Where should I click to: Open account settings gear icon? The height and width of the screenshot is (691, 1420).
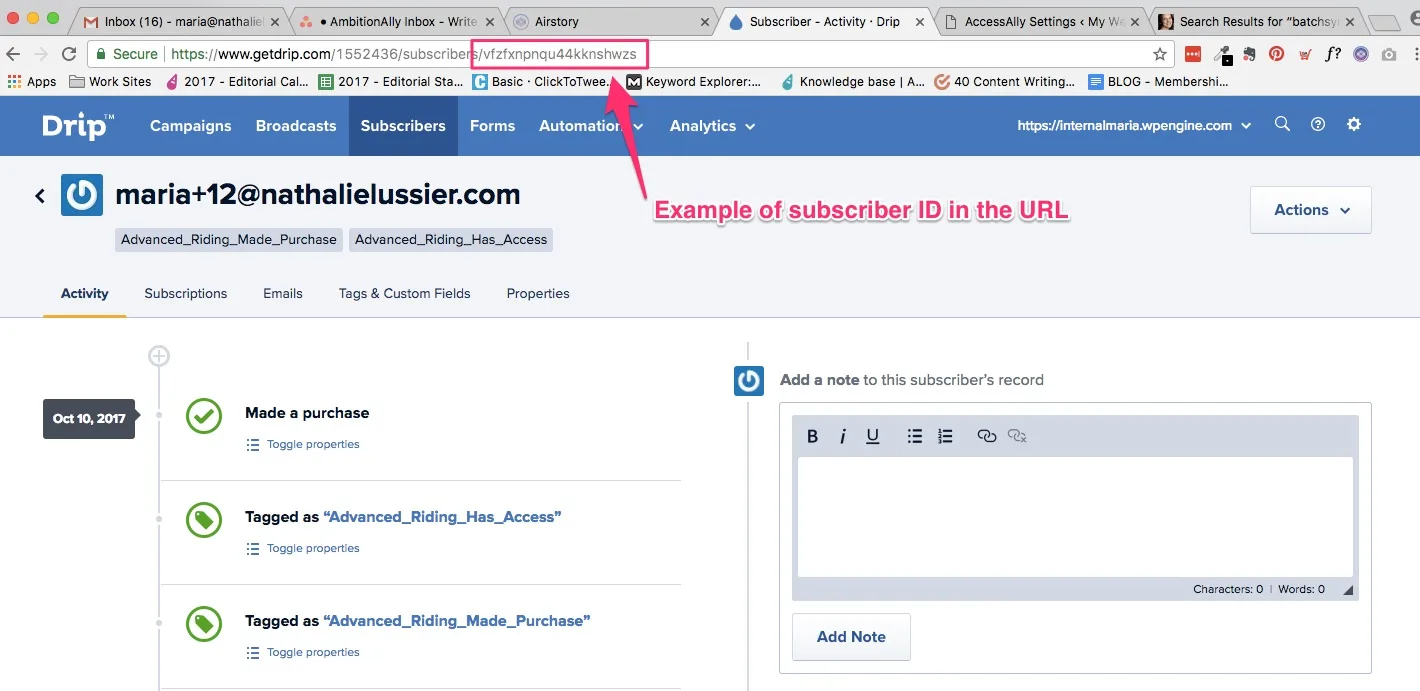(1354, 125)
